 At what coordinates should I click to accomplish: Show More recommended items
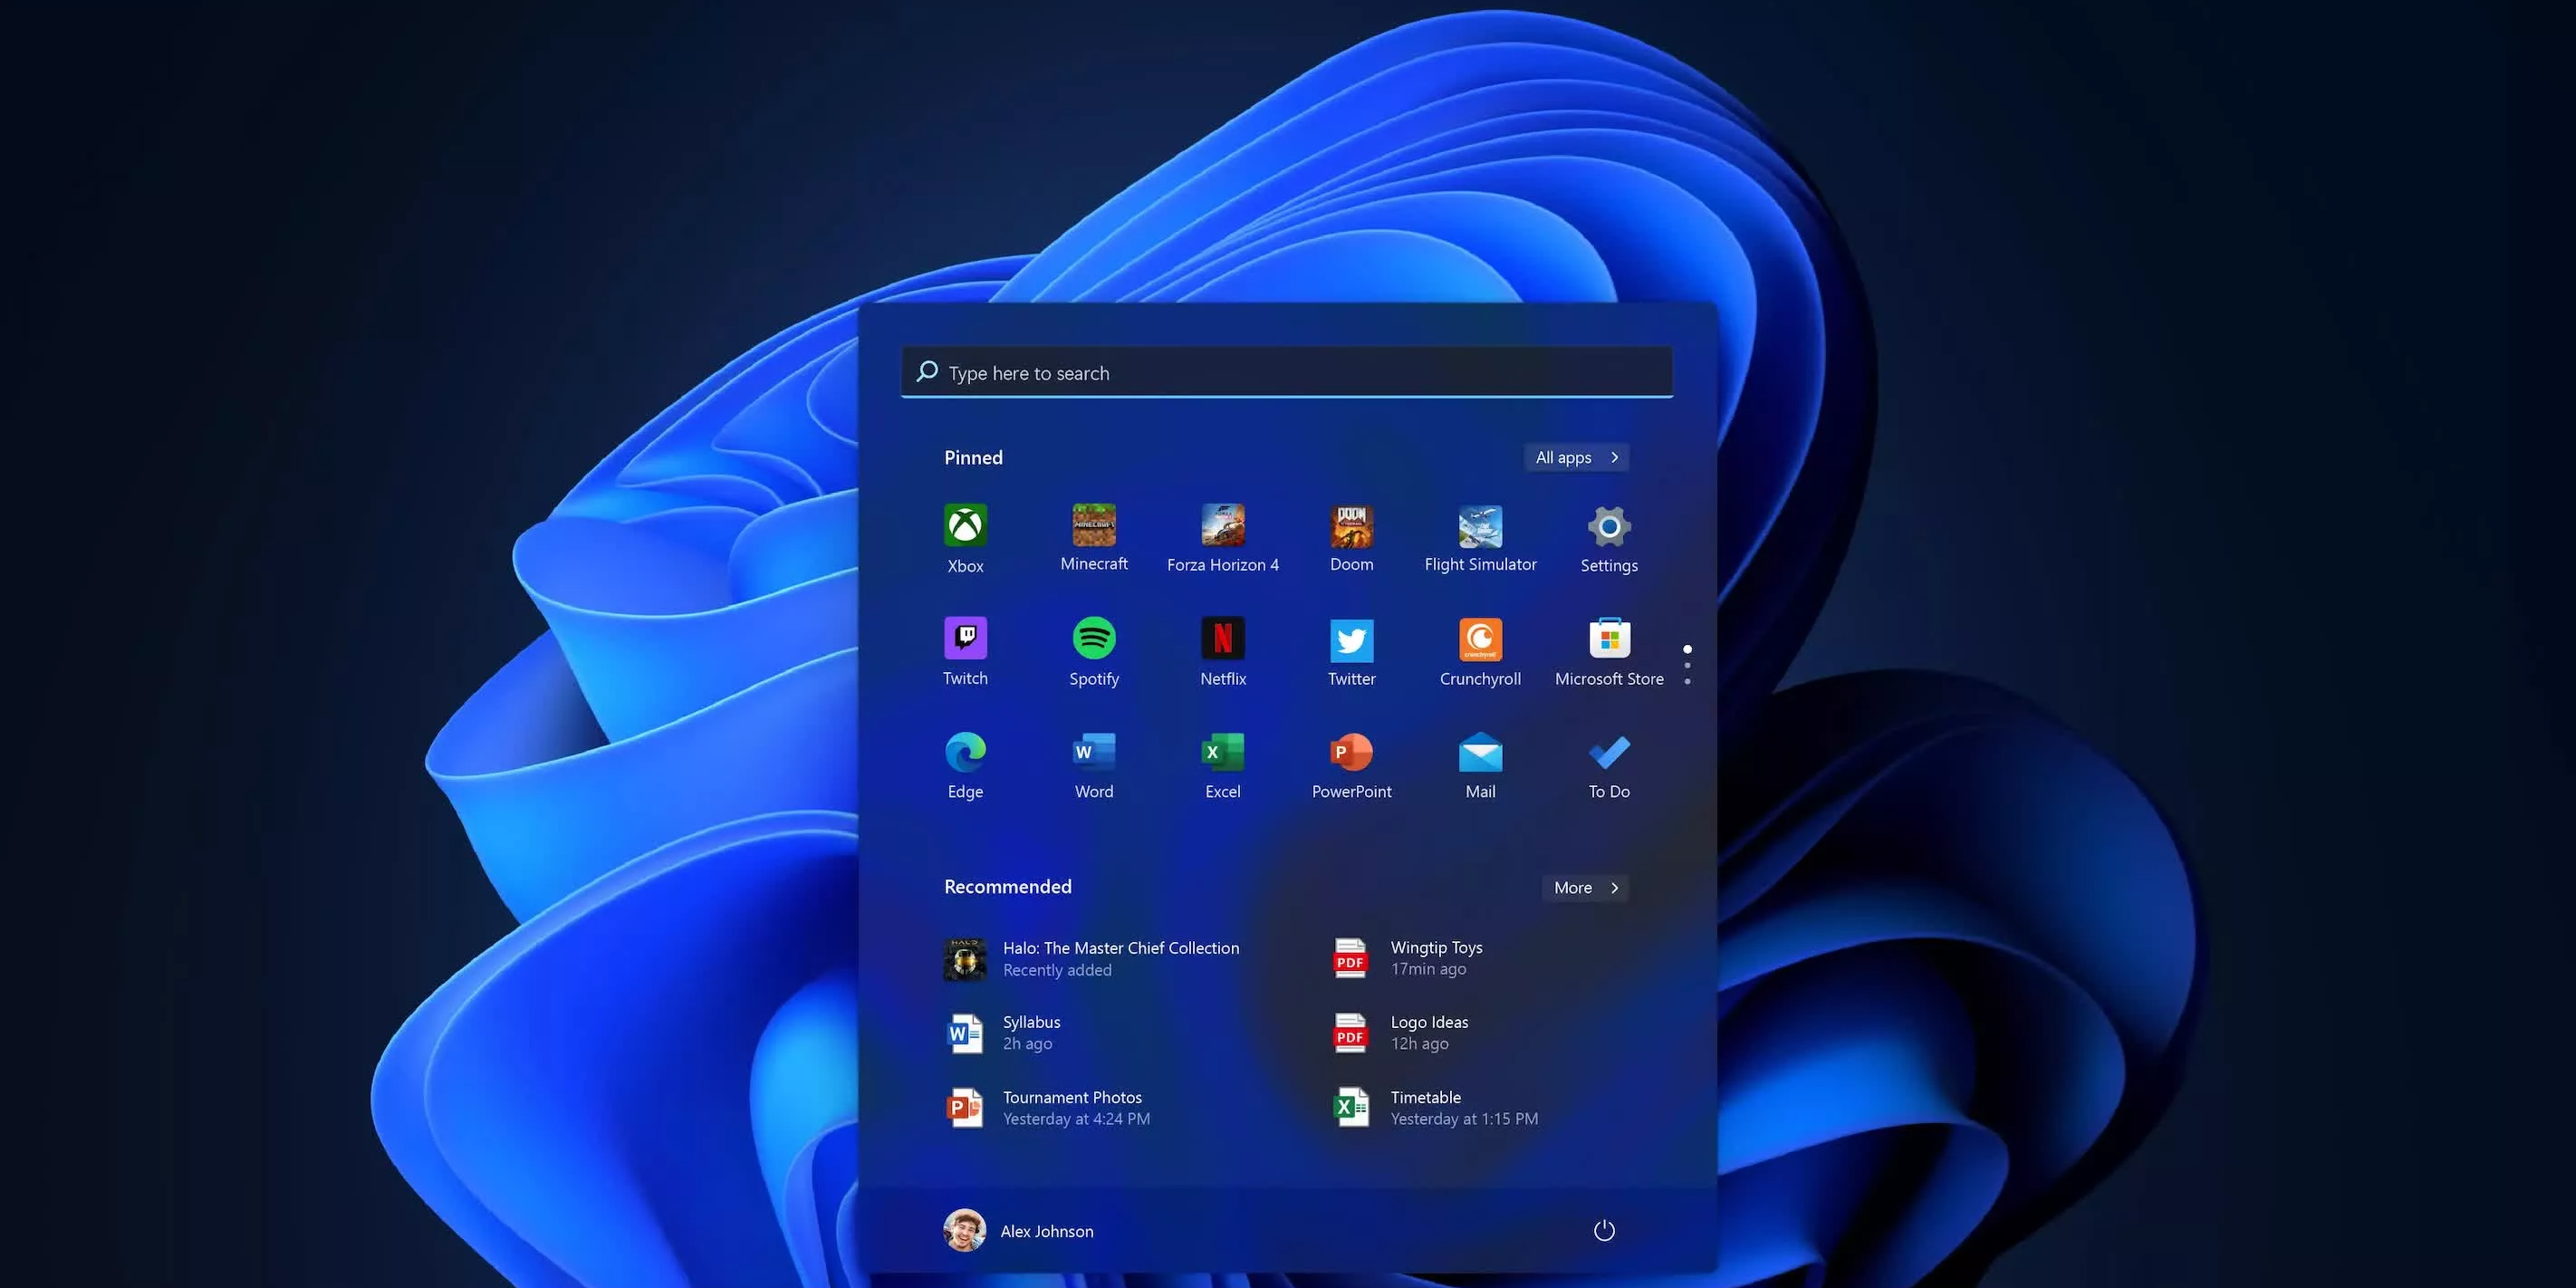tap(1584, 887)
